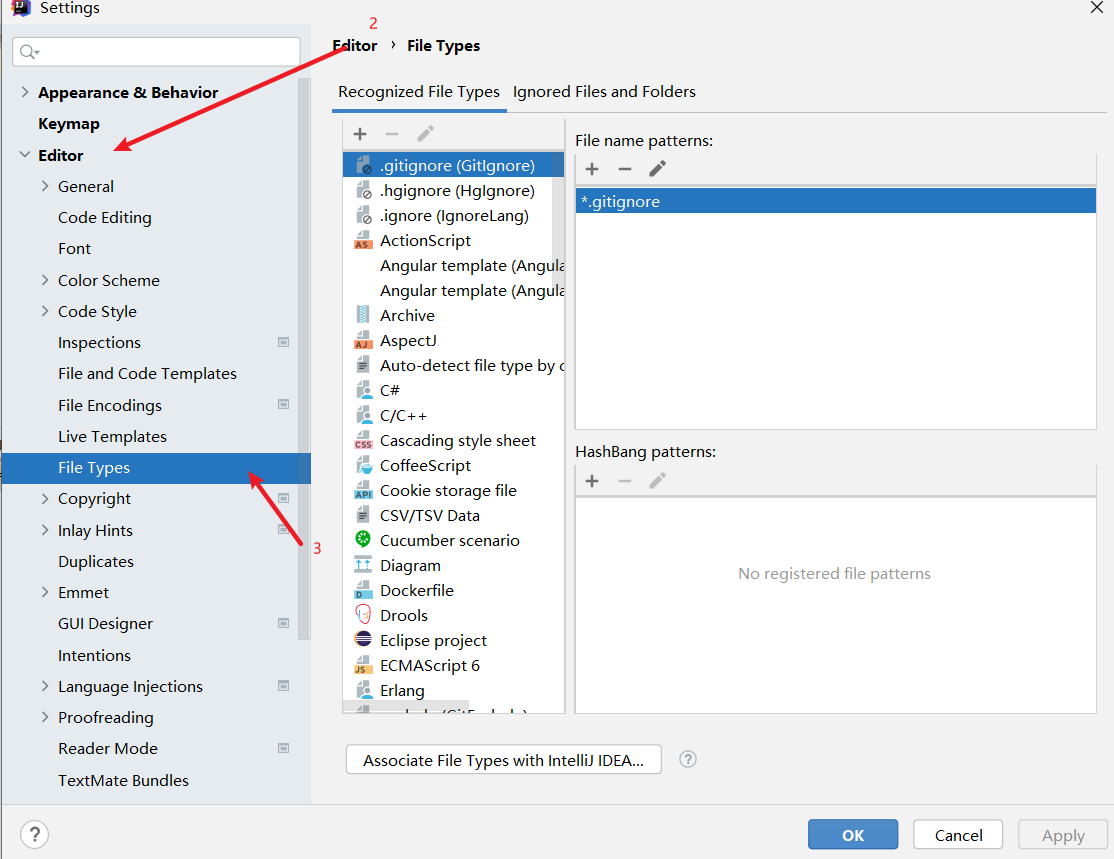Add a new file name pattern
1114x859 pixels.
592,169
